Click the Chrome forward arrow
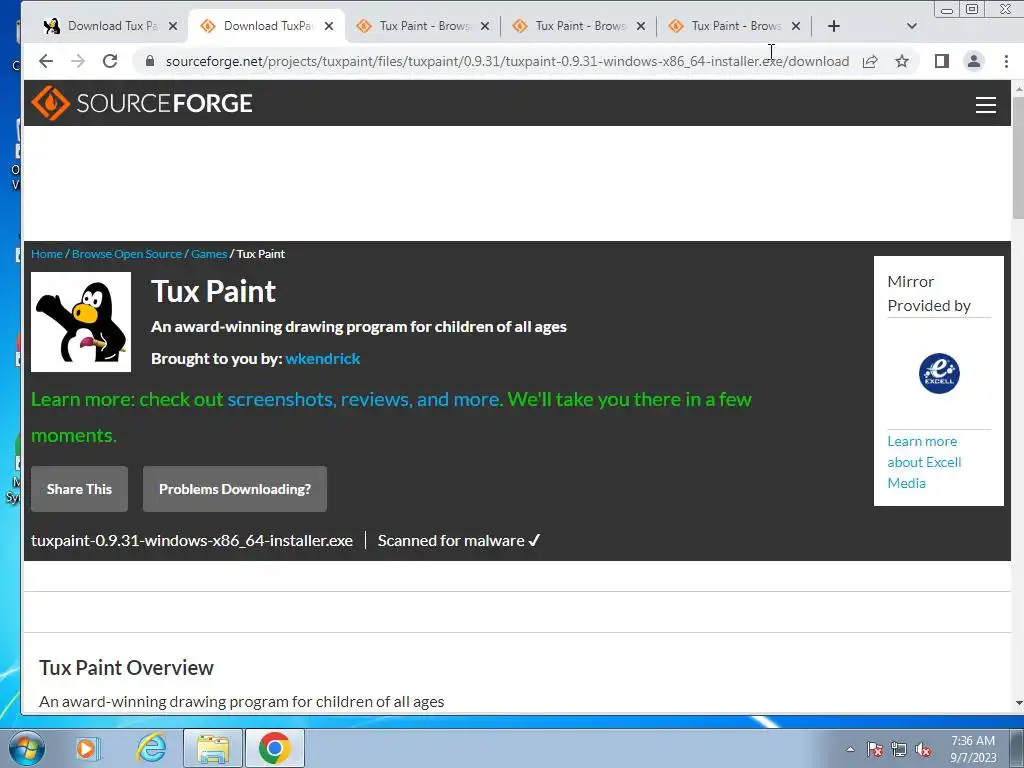This screenshot has width=1024, height=768. coord(78,61)
